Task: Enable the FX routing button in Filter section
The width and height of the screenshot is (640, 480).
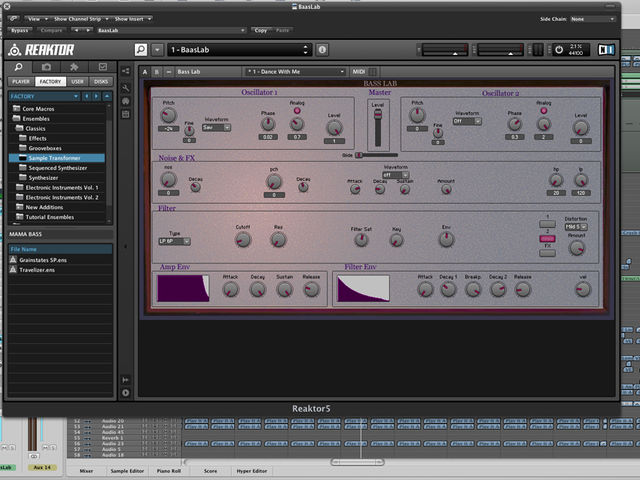Action: pos(547,253)
